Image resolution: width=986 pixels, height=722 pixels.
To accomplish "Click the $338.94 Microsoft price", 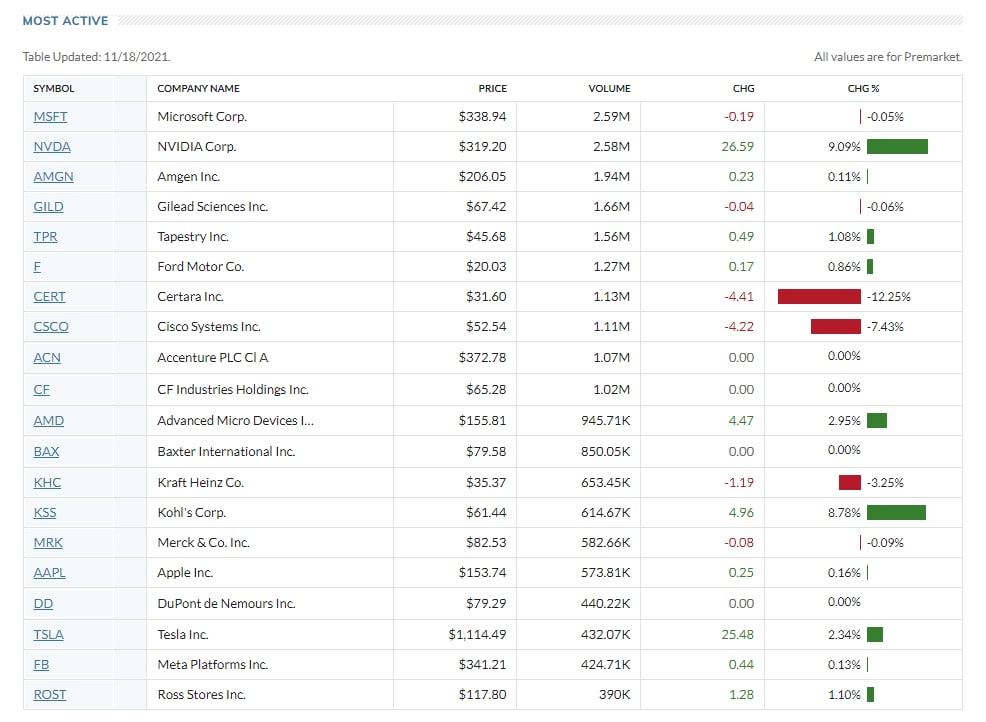I will tap(482, 116).
